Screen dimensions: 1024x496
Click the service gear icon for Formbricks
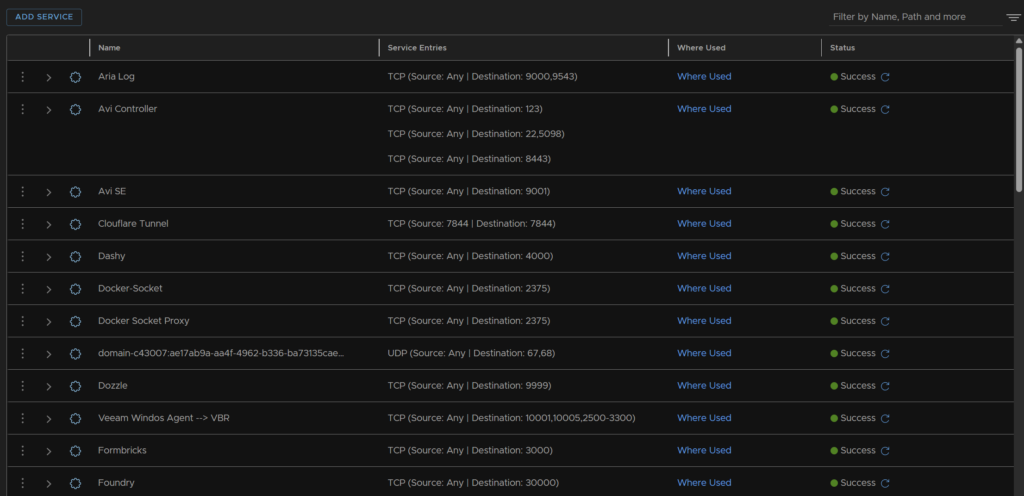pos(75,451)
